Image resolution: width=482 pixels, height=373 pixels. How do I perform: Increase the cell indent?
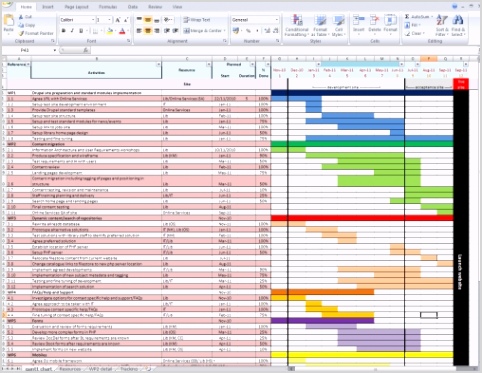pos(175,31)
